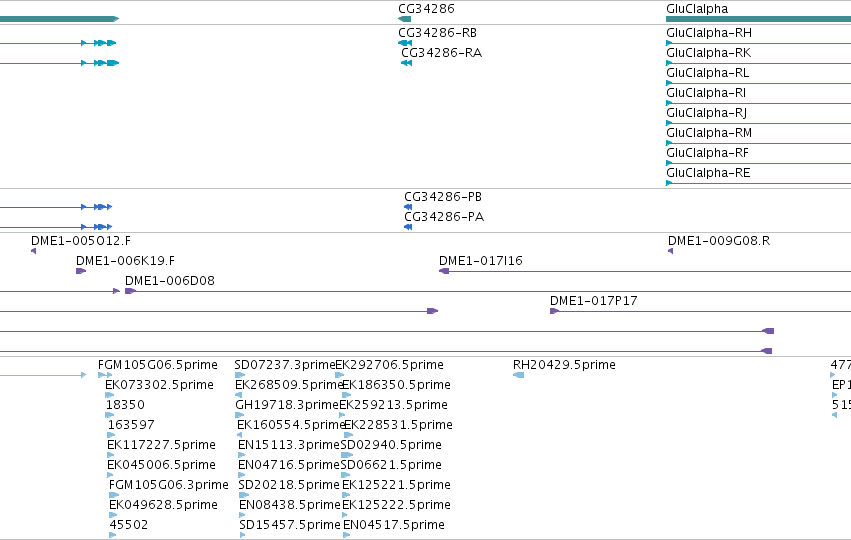Click the EK049628.5prime EST label
The image size is (851, 540).
tap(163, 505)
